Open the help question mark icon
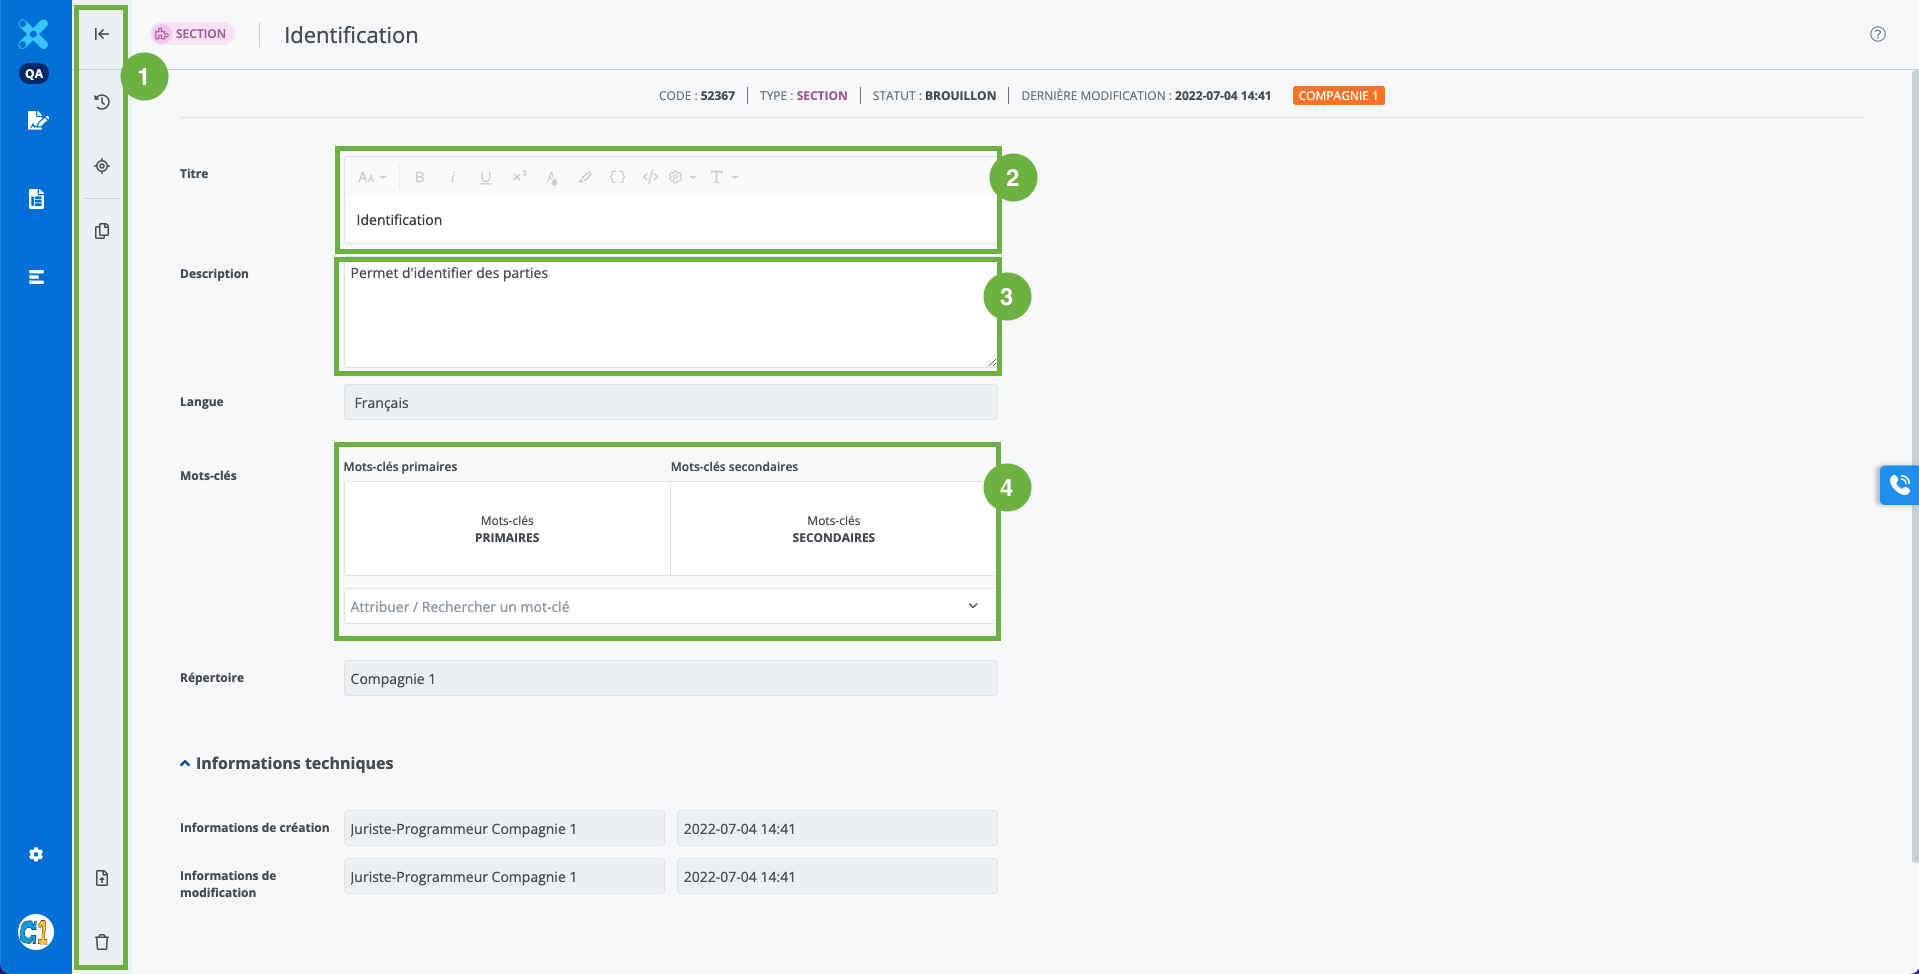1919x974 pixels. 1878,34
